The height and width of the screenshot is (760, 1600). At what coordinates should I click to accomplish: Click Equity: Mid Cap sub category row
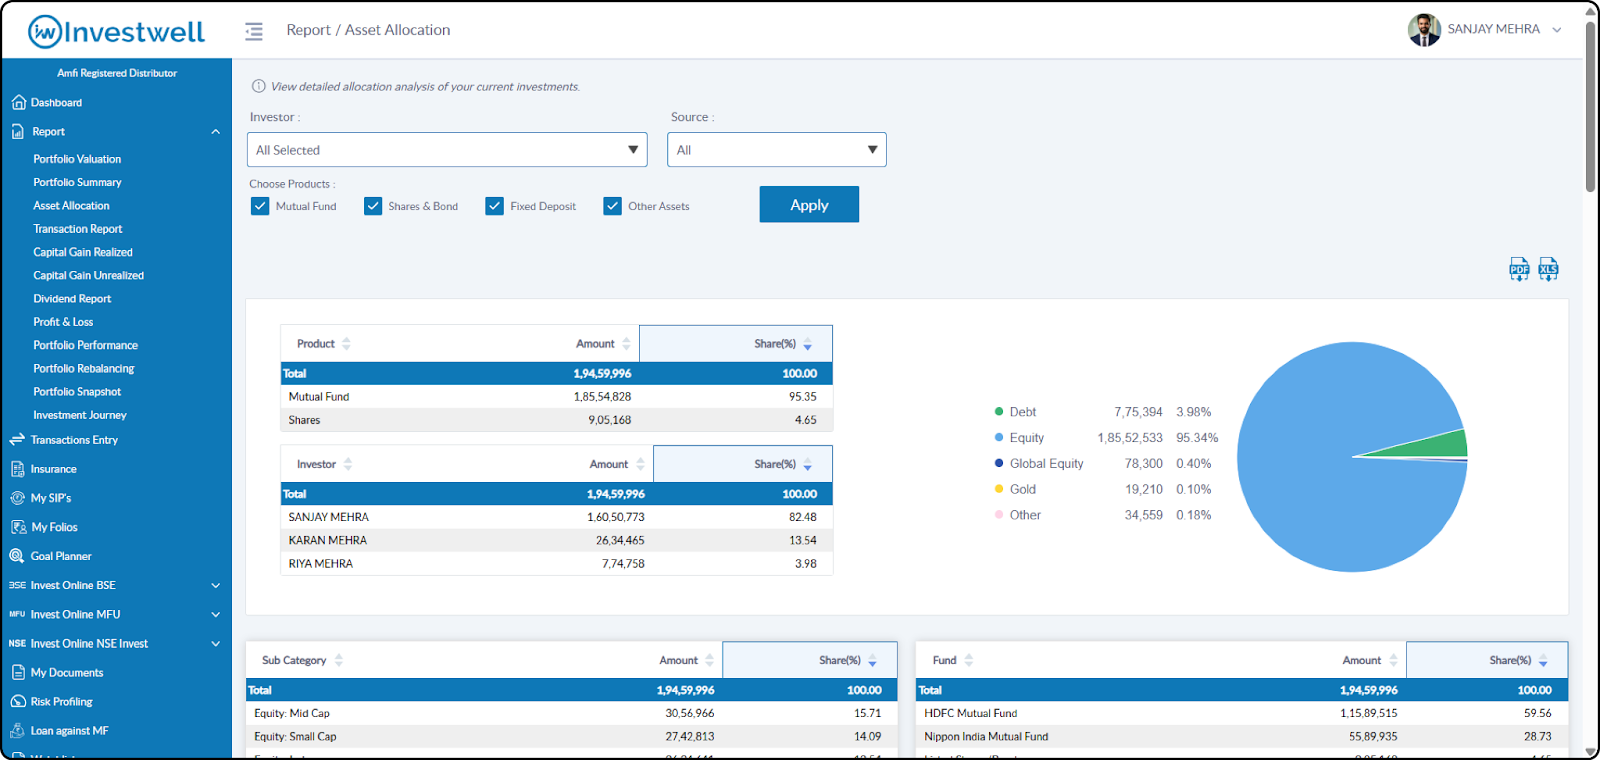click(x=572, y=713)
